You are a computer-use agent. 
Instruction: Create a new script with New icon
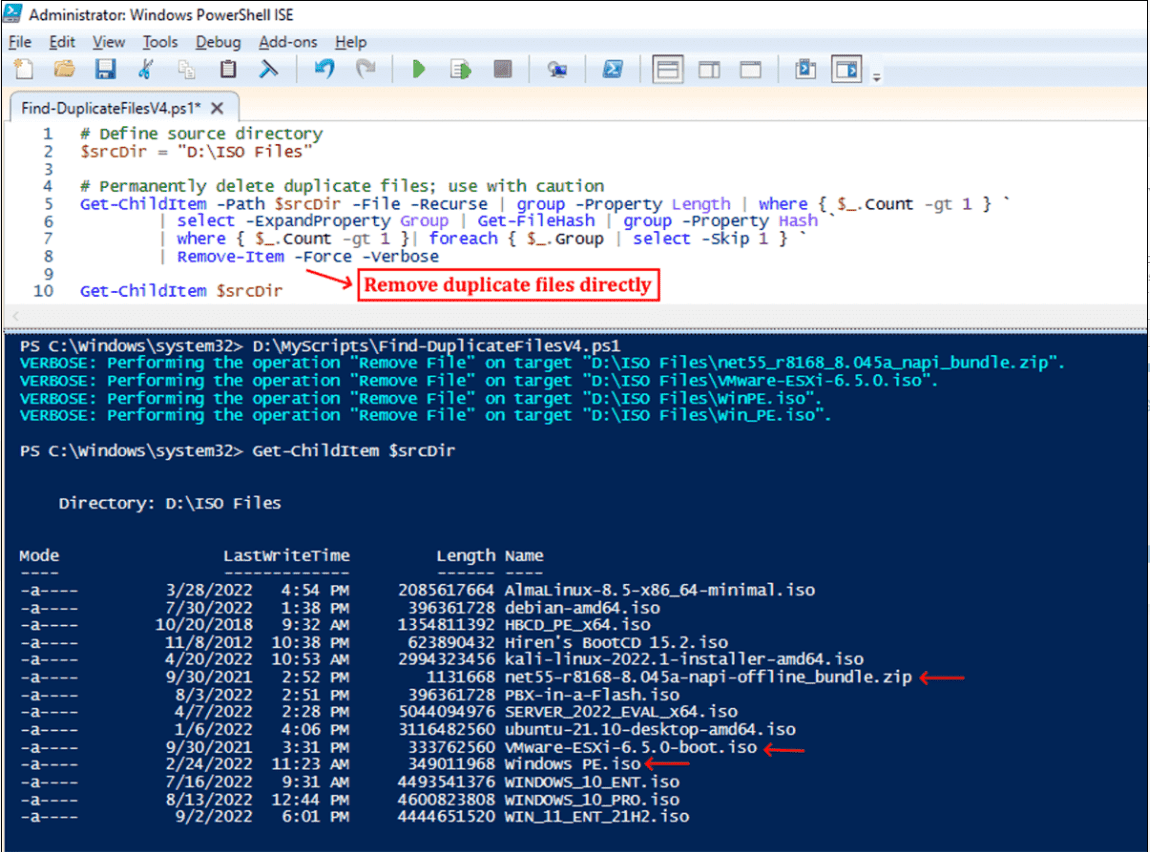23,69
